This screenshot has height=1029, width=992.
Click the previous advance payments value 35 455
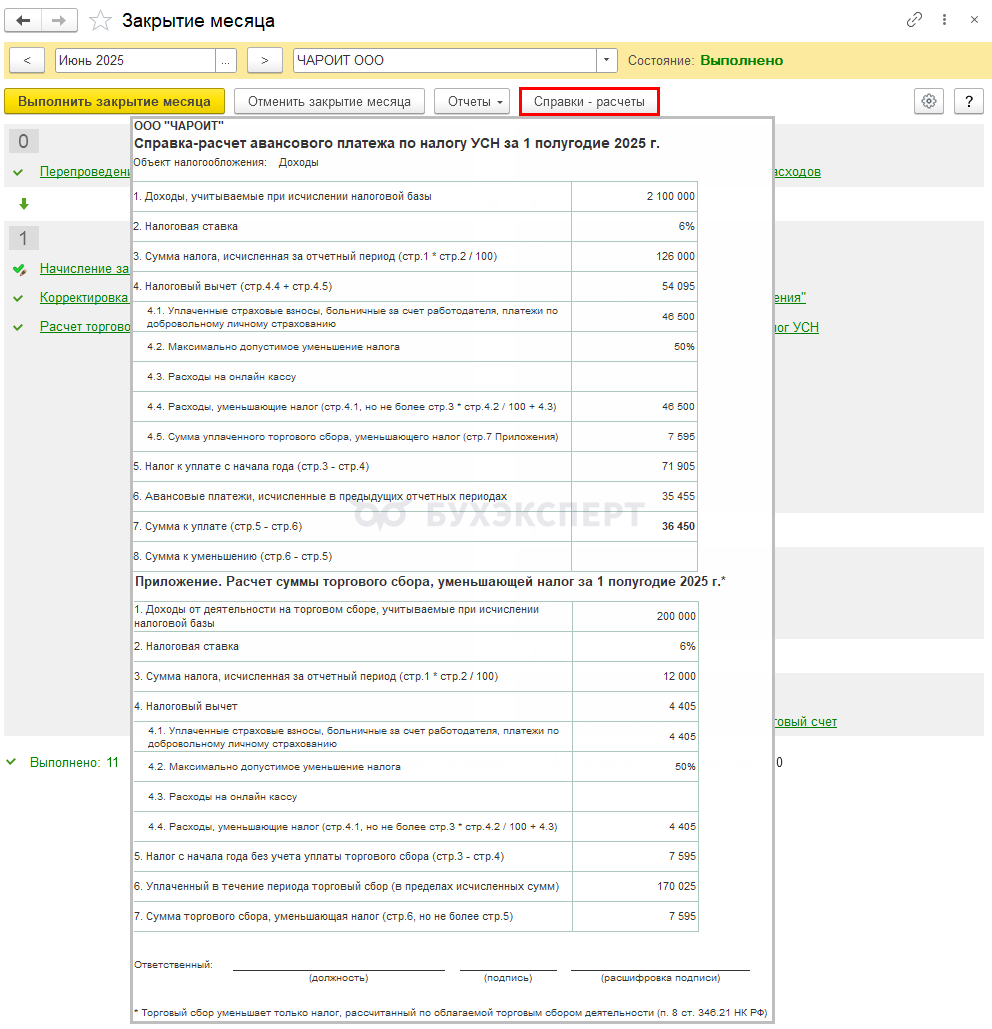[678, 496]
